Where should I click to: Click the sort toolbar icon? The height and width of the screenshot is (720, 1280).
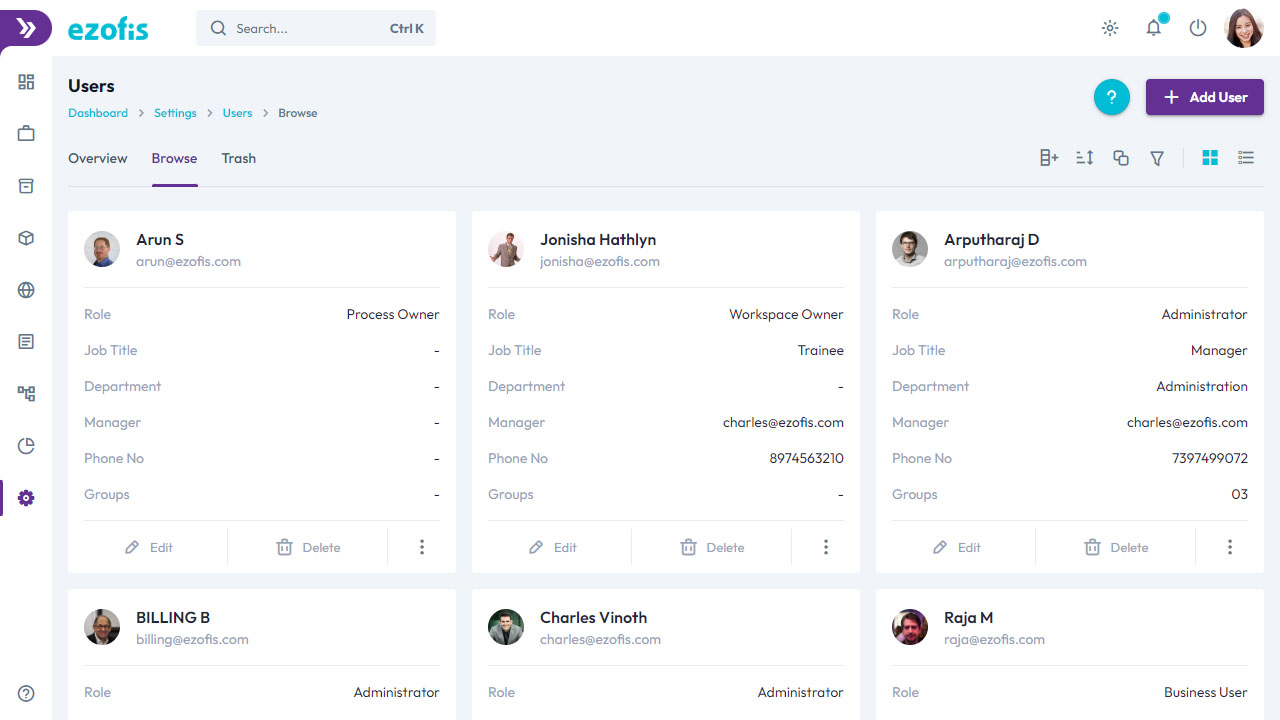1085,158
